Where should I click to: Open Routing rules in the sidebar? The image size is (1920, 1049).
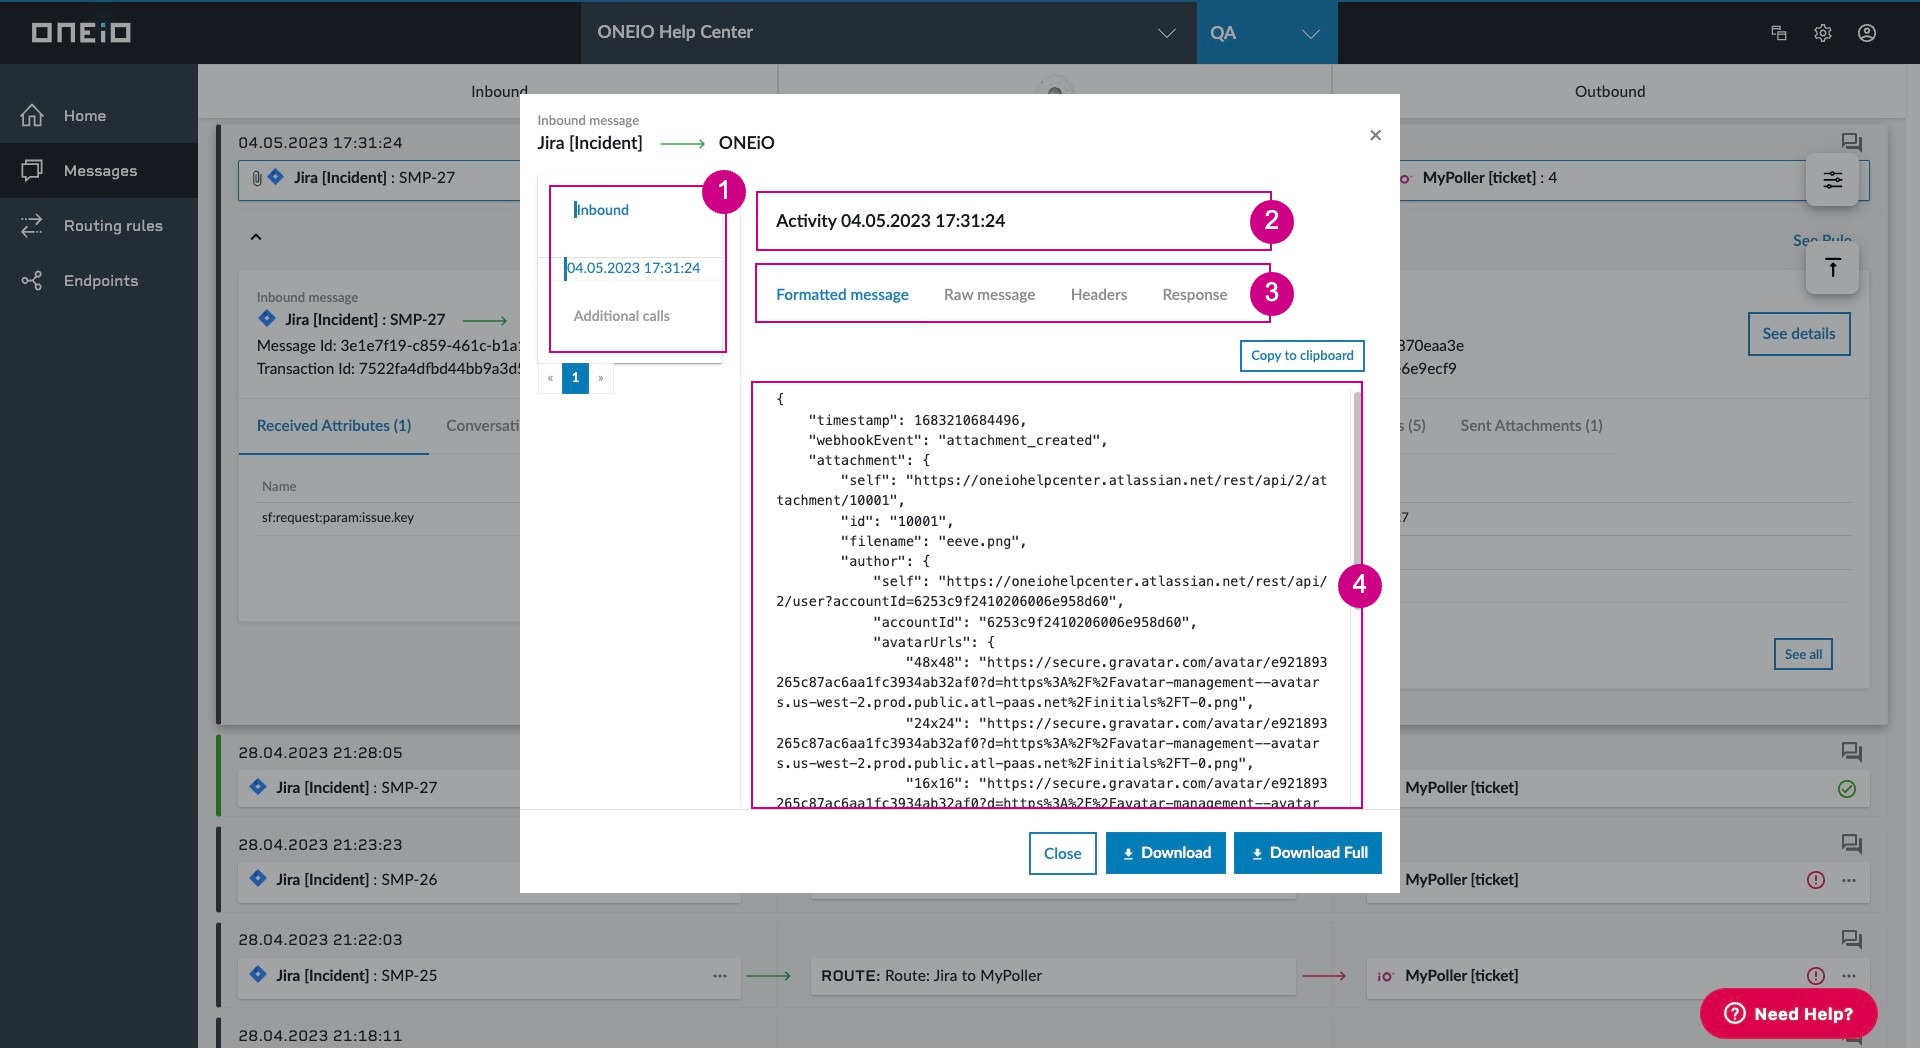pyautogui.click(x=99, y=226)
